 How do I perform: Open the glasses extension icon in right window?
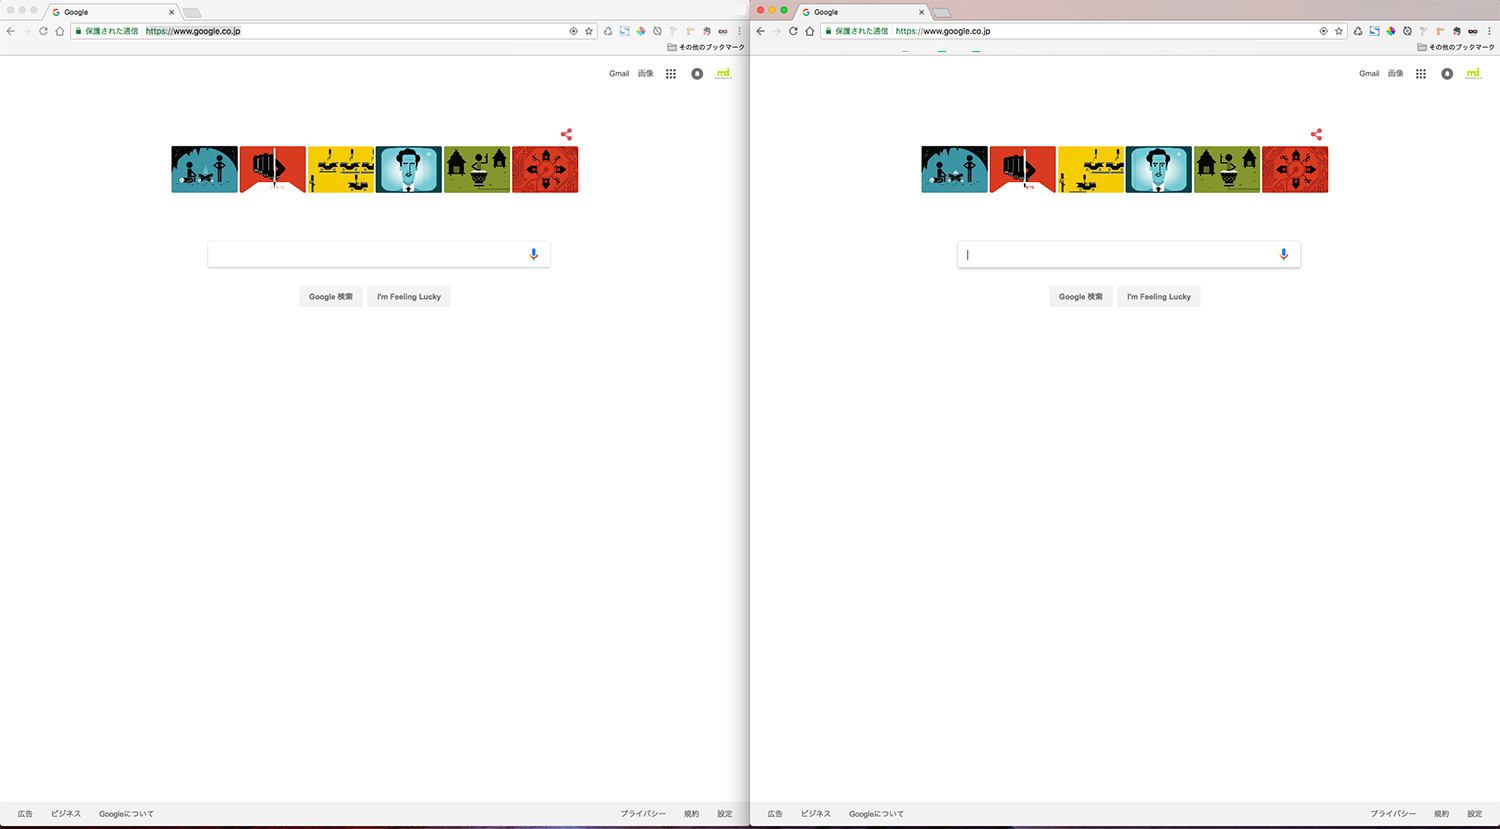click(1473, 31)
